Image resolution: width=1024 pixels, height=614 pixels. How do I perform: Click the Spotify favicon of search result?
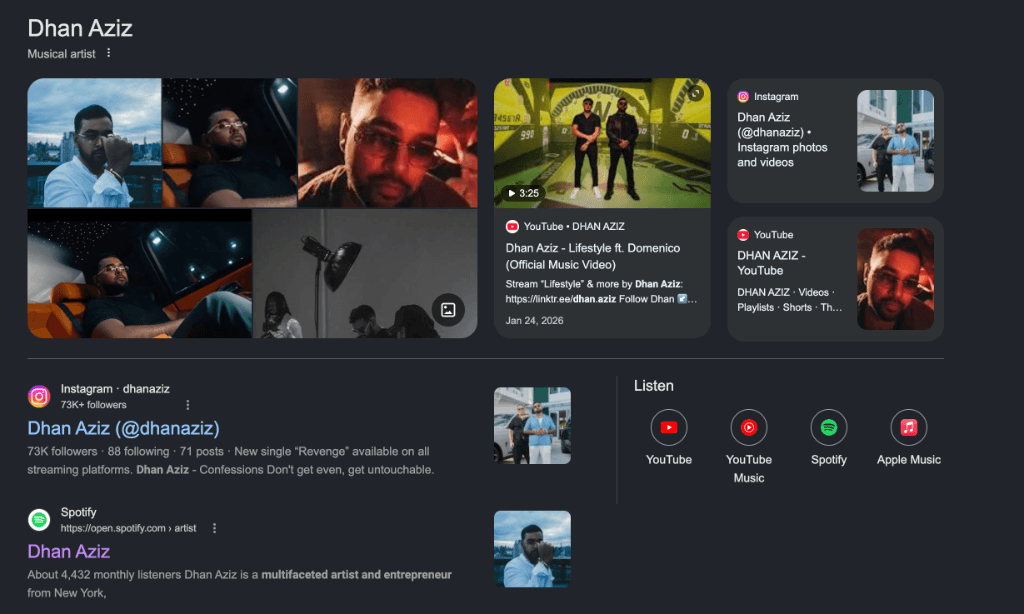point(39,520)
